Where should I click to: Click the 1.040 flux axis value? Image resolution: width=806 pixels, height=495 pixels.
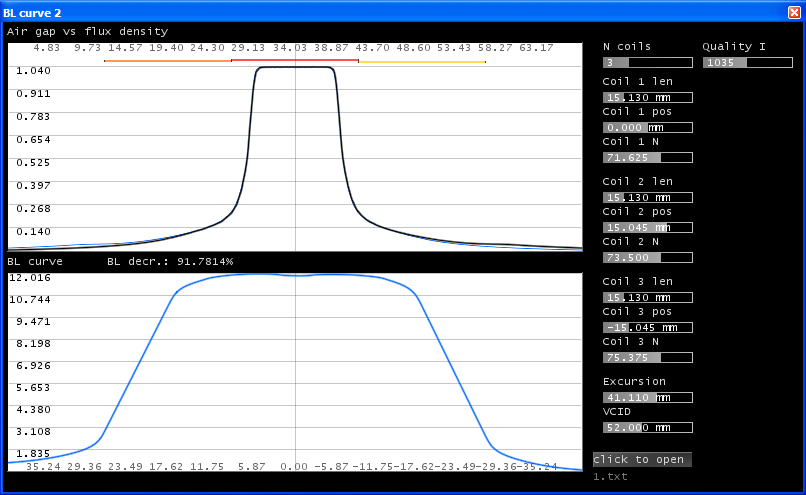point(33,70)
